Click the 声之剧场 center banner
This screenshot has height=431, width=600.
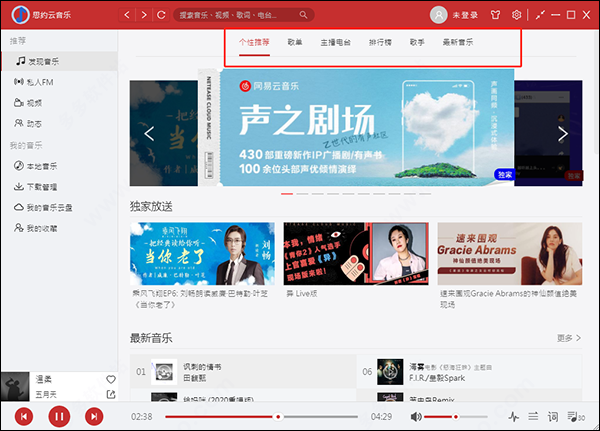click(x=356, y=127)
